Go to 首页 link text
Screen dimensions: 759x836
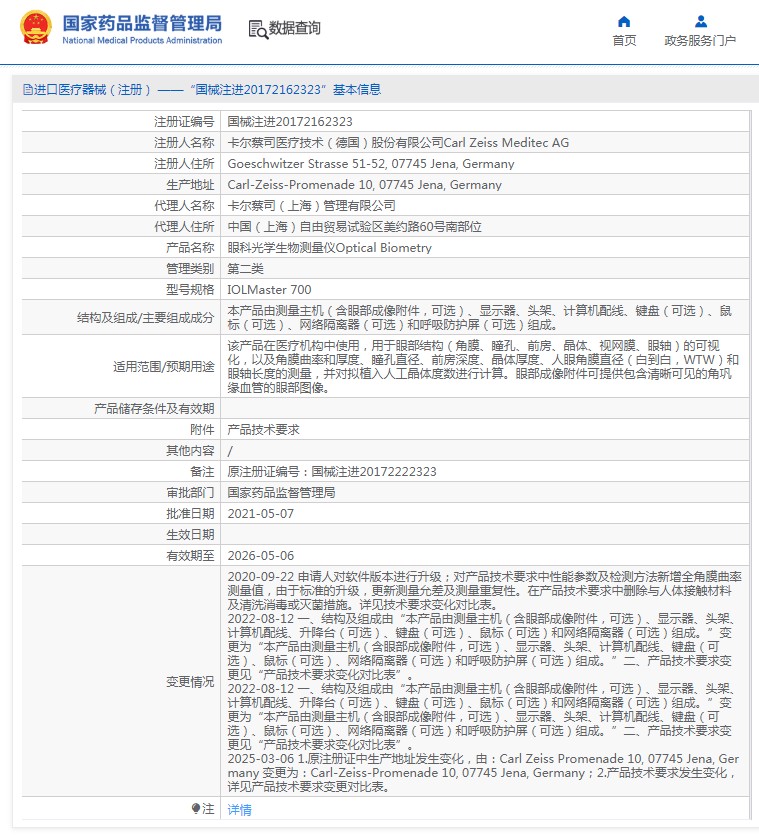click(624, 41)
